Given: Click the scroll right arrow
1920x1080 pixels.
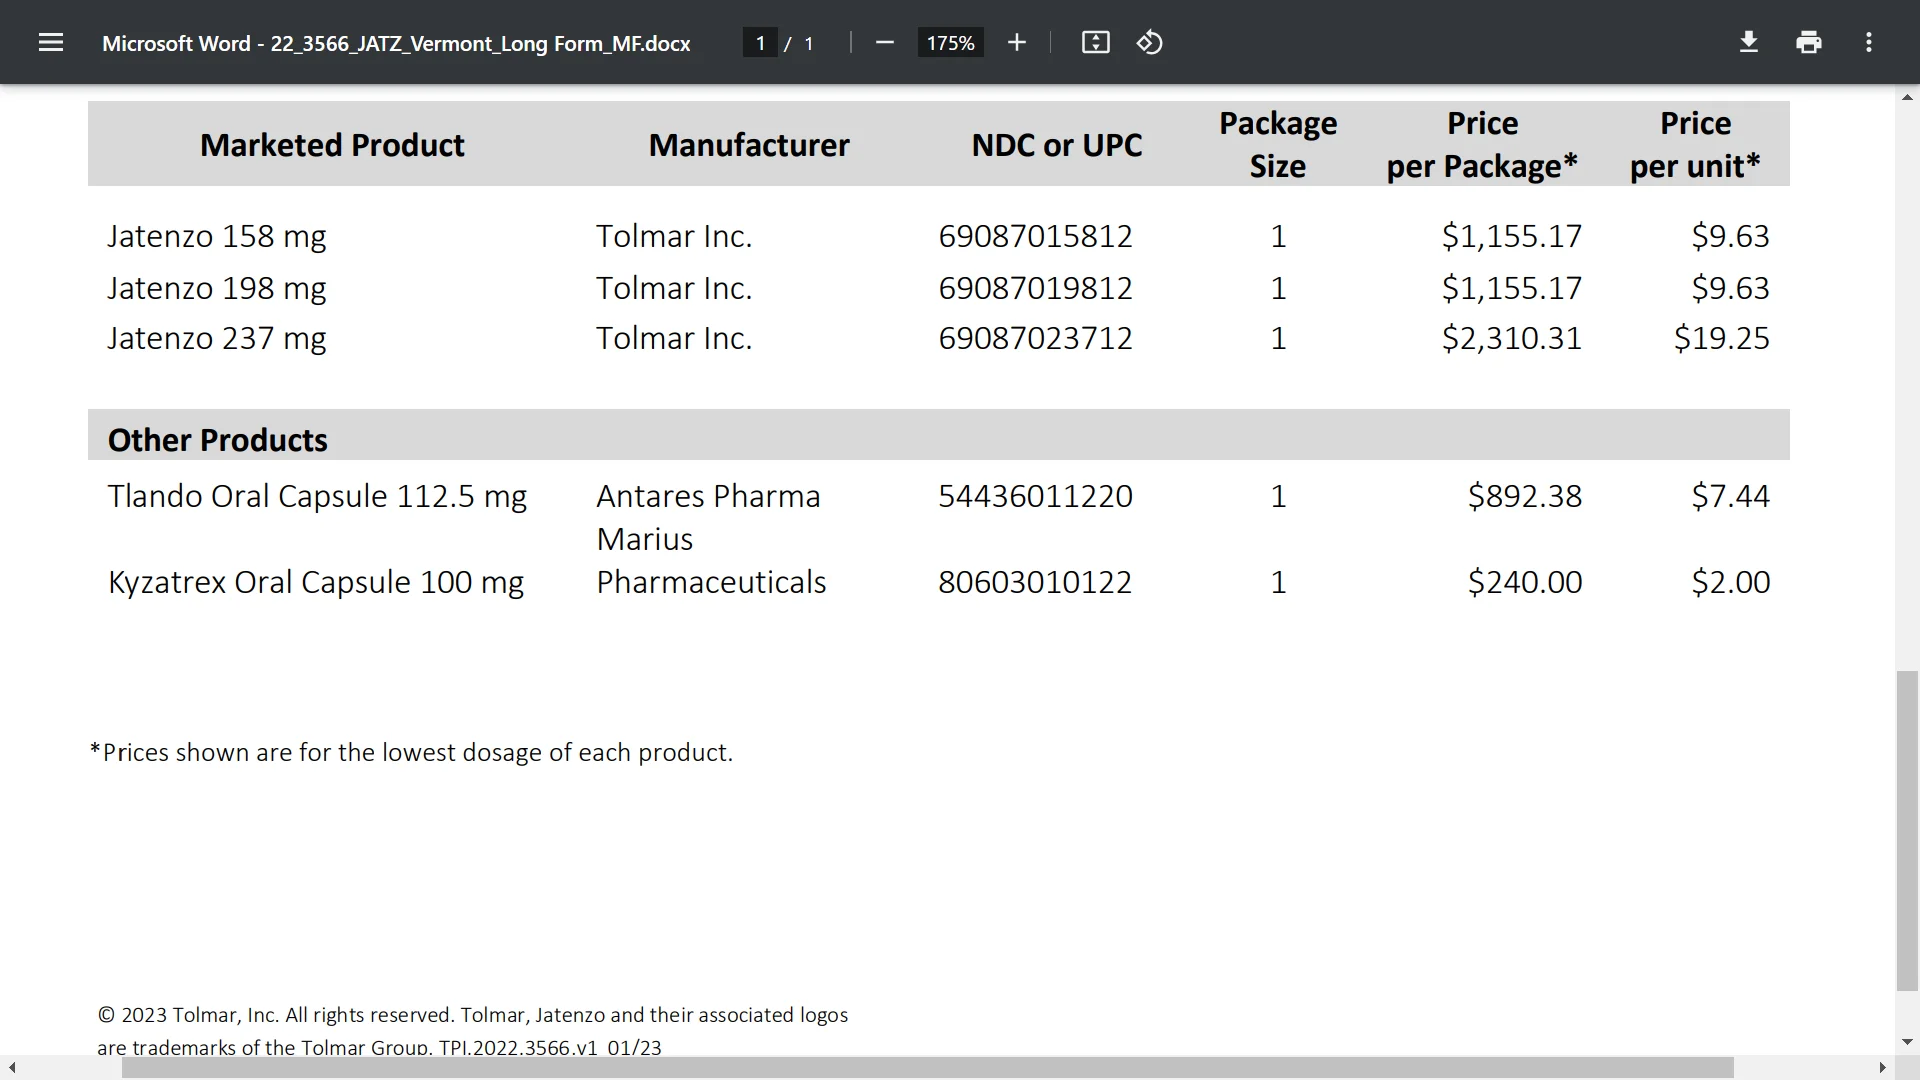Looking at the screenshot, I should click(1883, 1068).
